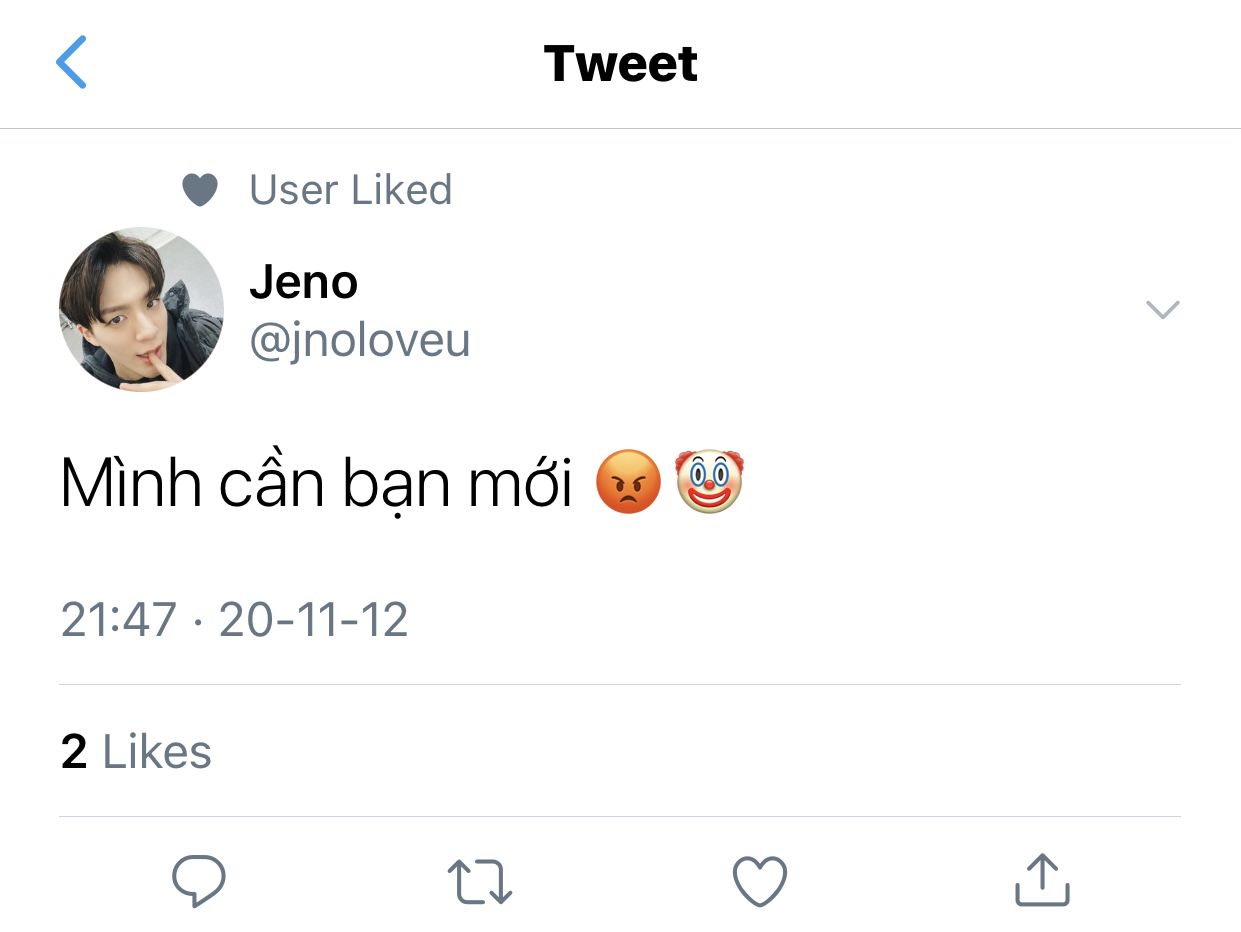1241x932 pixels.
Task: Retweet this tweet via the arrows icon
Action: [480, 882]
